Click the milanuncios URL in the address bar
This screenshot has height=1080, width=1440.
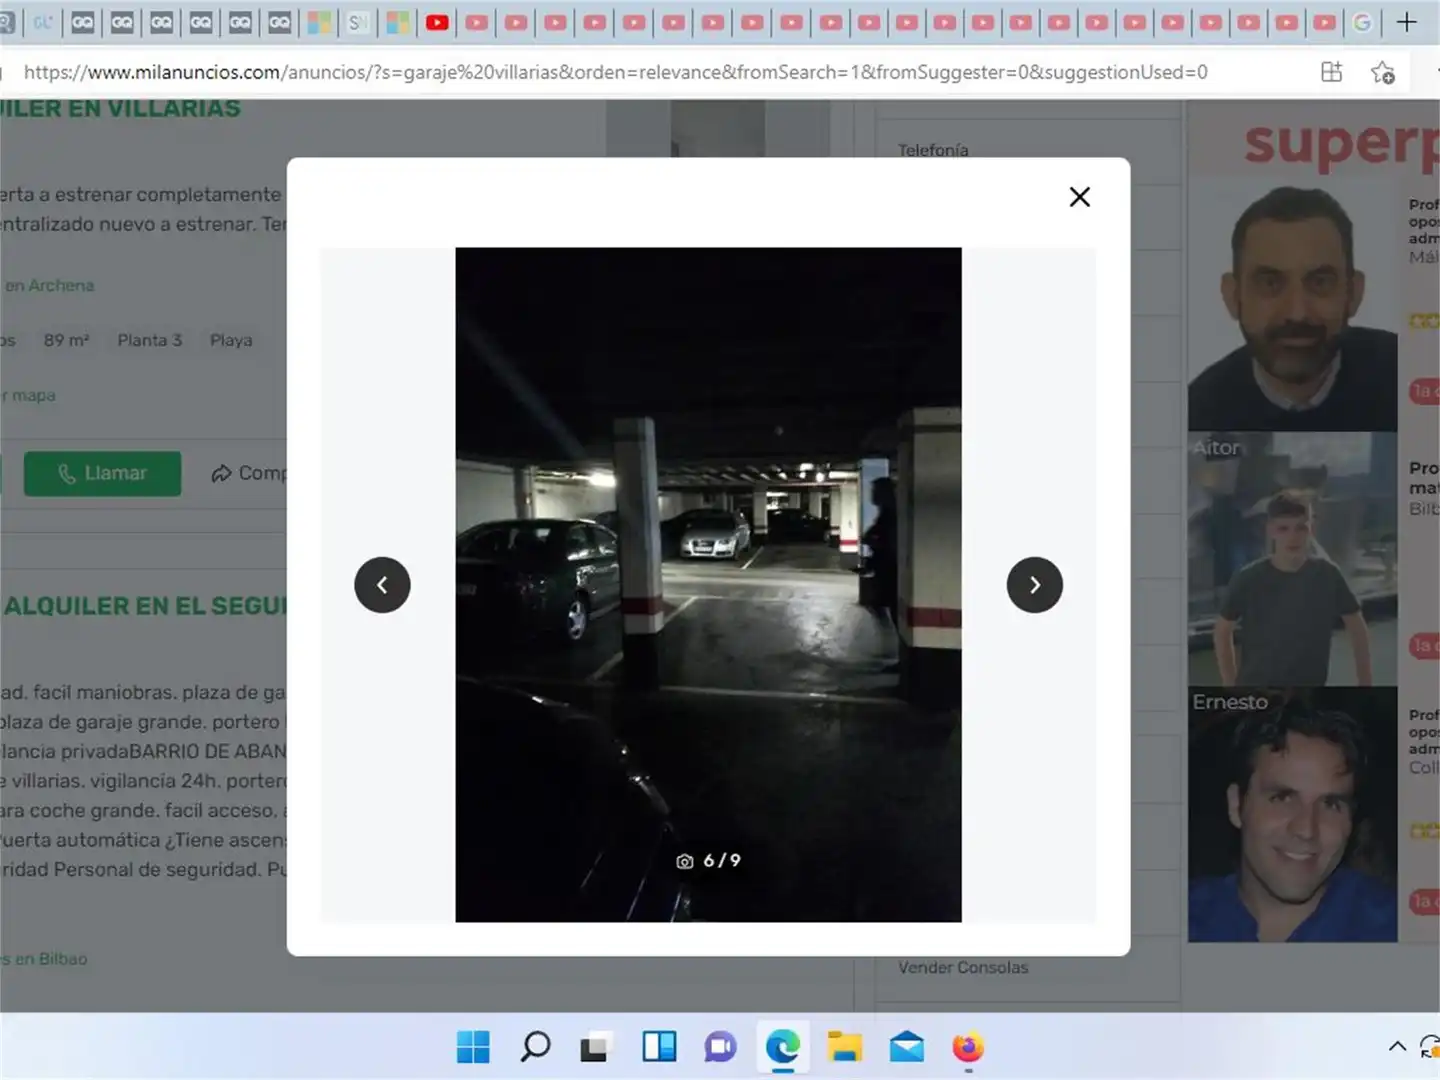tap(615, 72)
